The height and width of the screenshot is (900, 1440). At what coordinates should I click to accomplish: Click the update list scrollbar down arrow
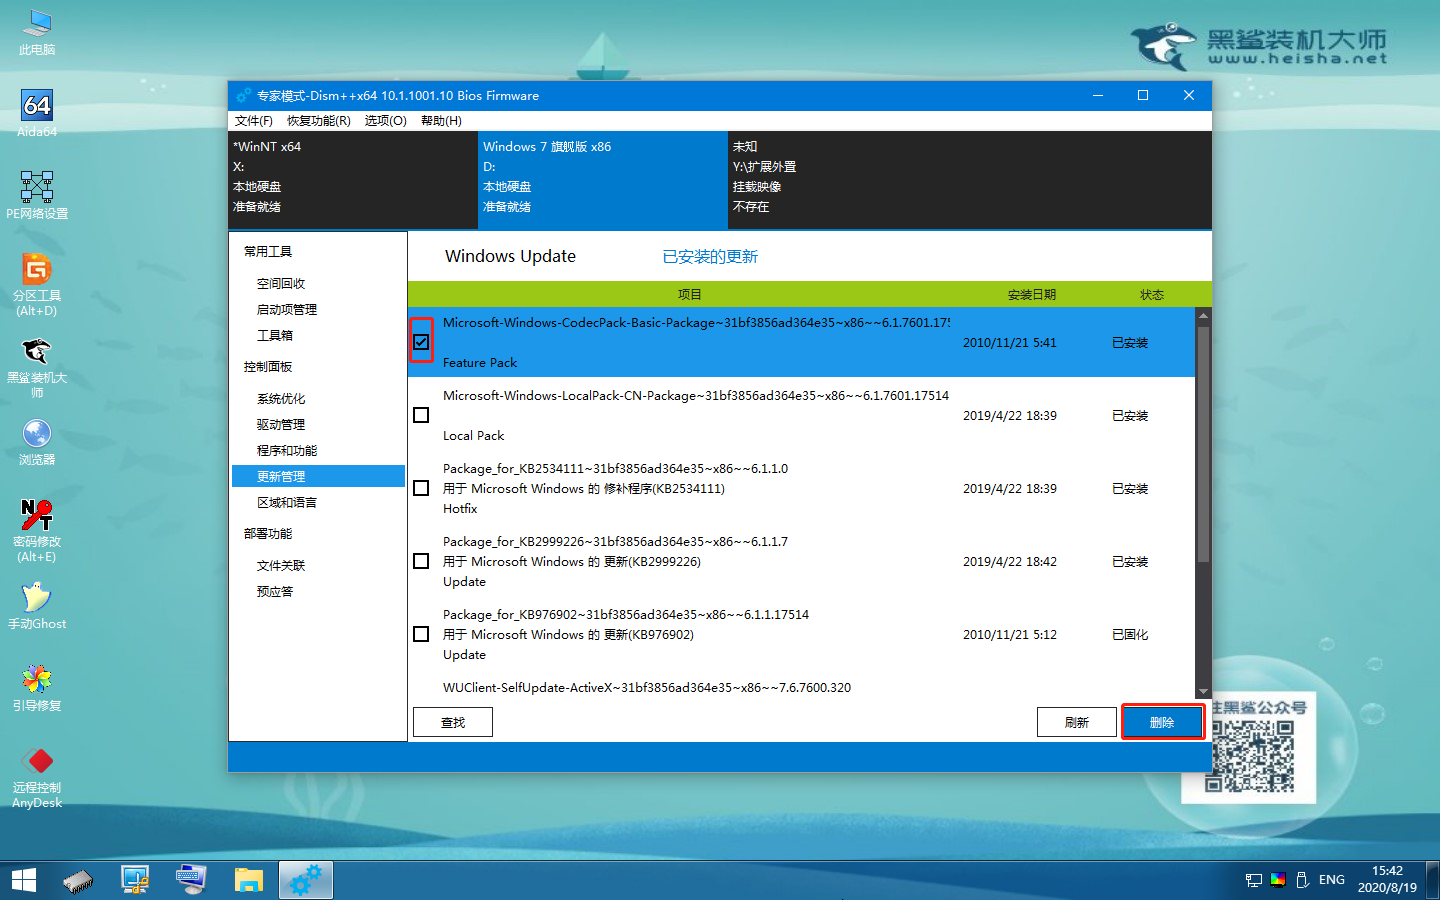[1203, 691]
